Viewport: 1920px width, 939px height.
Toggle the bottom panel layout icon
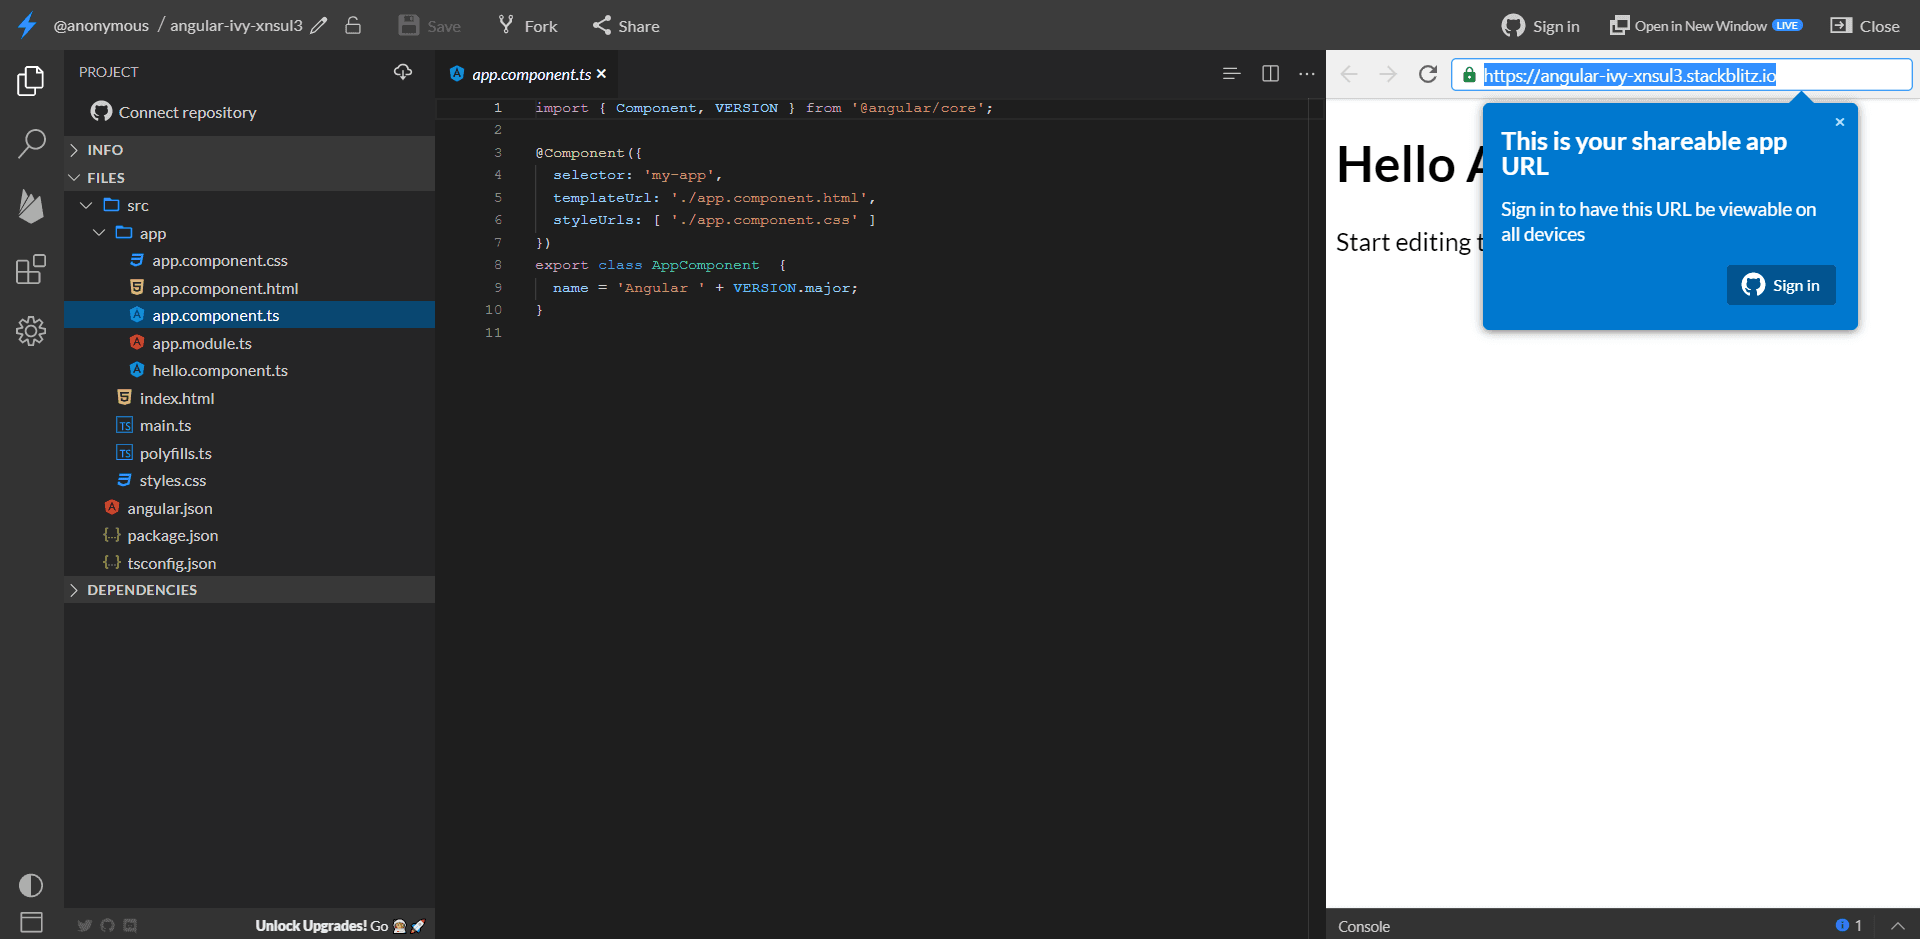point(31,922)
